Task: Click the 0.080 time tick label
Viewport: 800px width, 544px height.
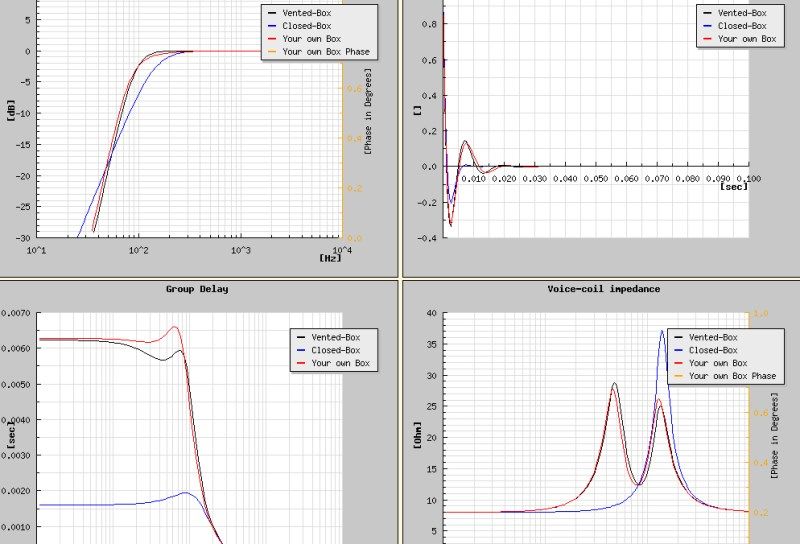Action: tap(688, 179)
